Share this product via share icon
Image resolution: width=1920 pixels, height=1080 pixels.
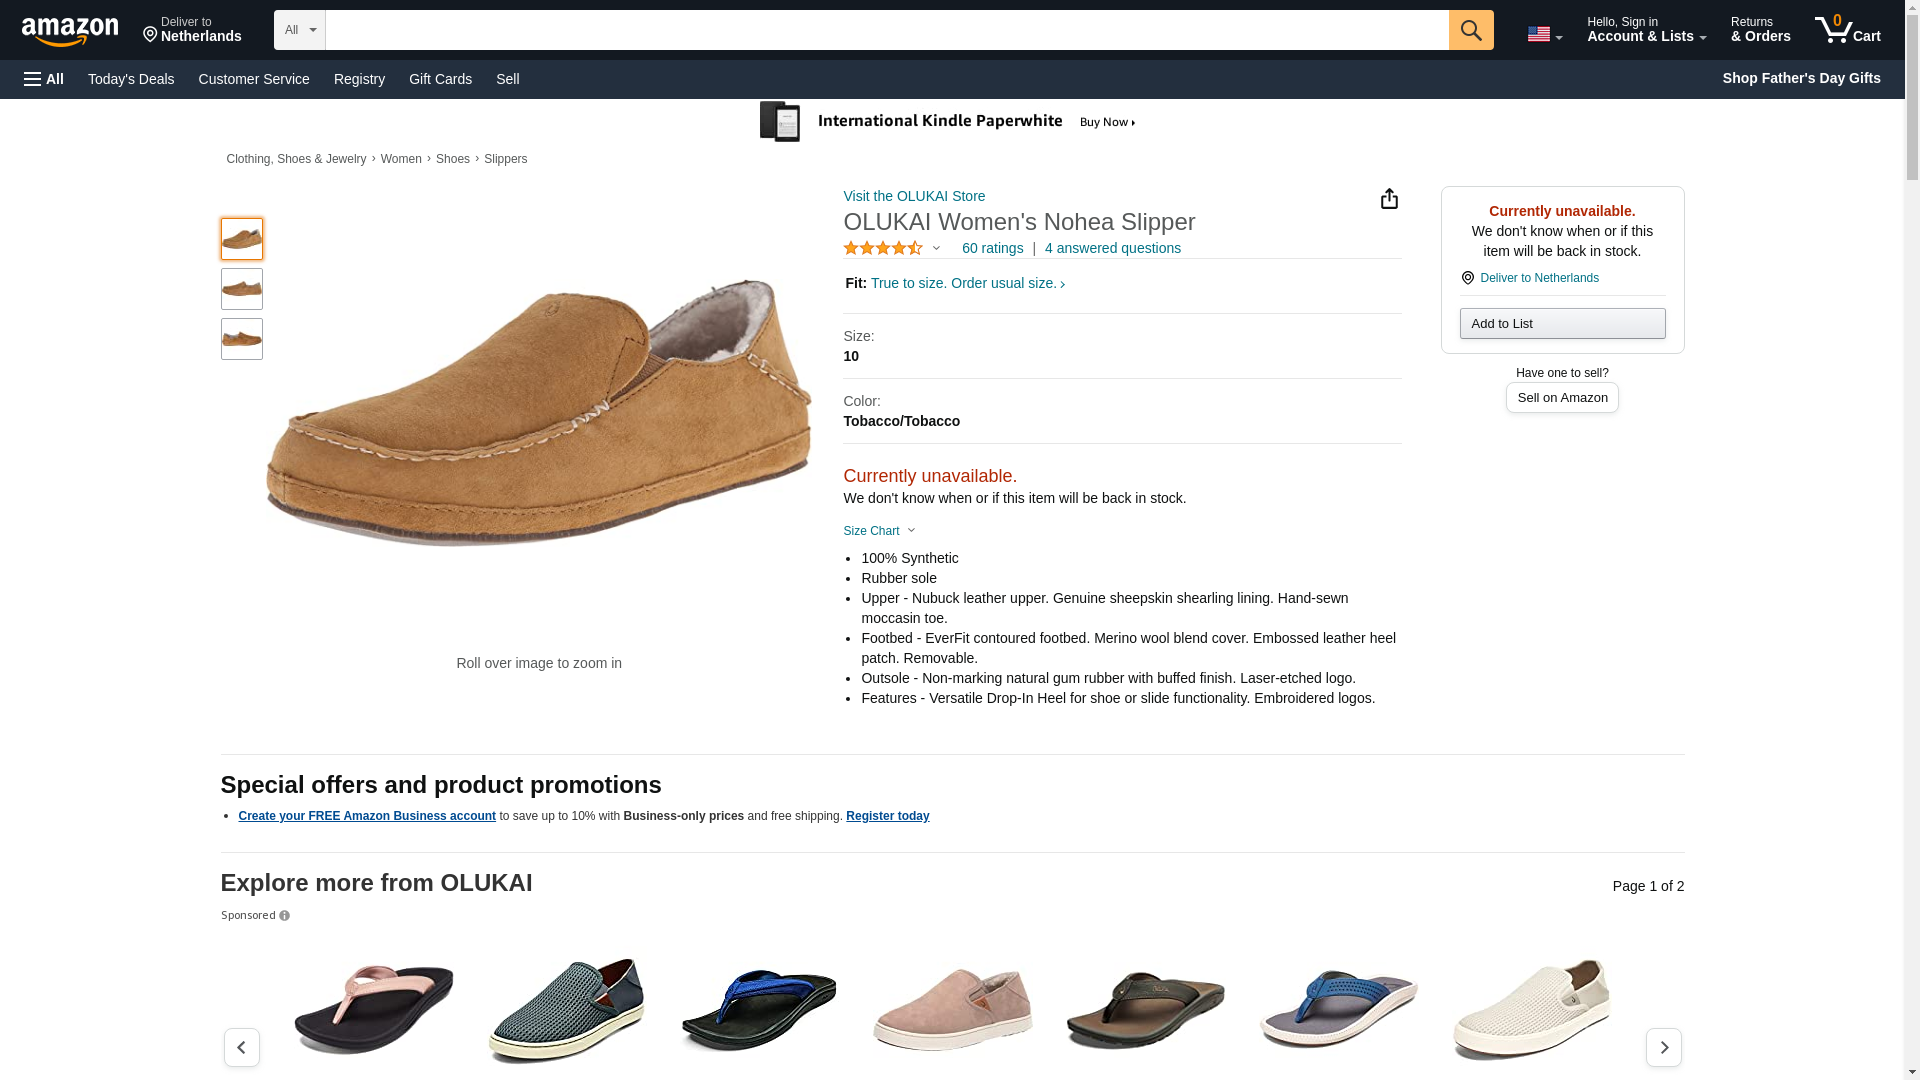coord(1389,199)
